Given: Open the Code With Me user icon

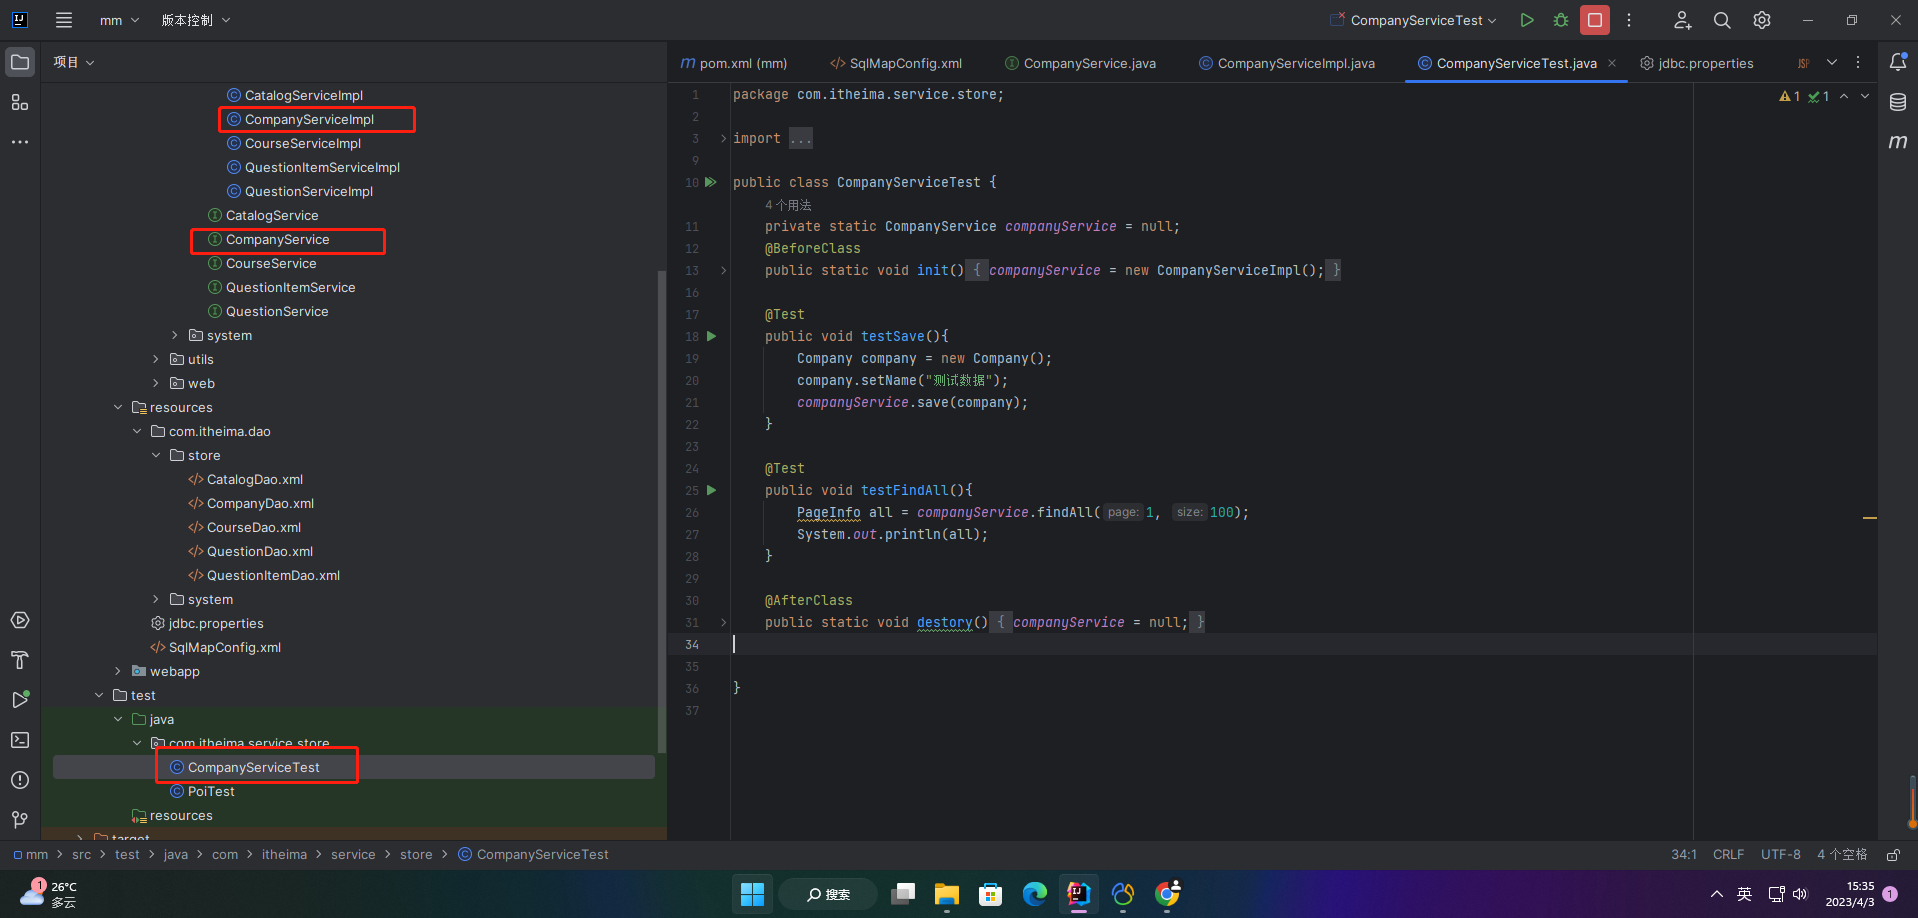Looking at the screenshot, I should [1683, 20].
